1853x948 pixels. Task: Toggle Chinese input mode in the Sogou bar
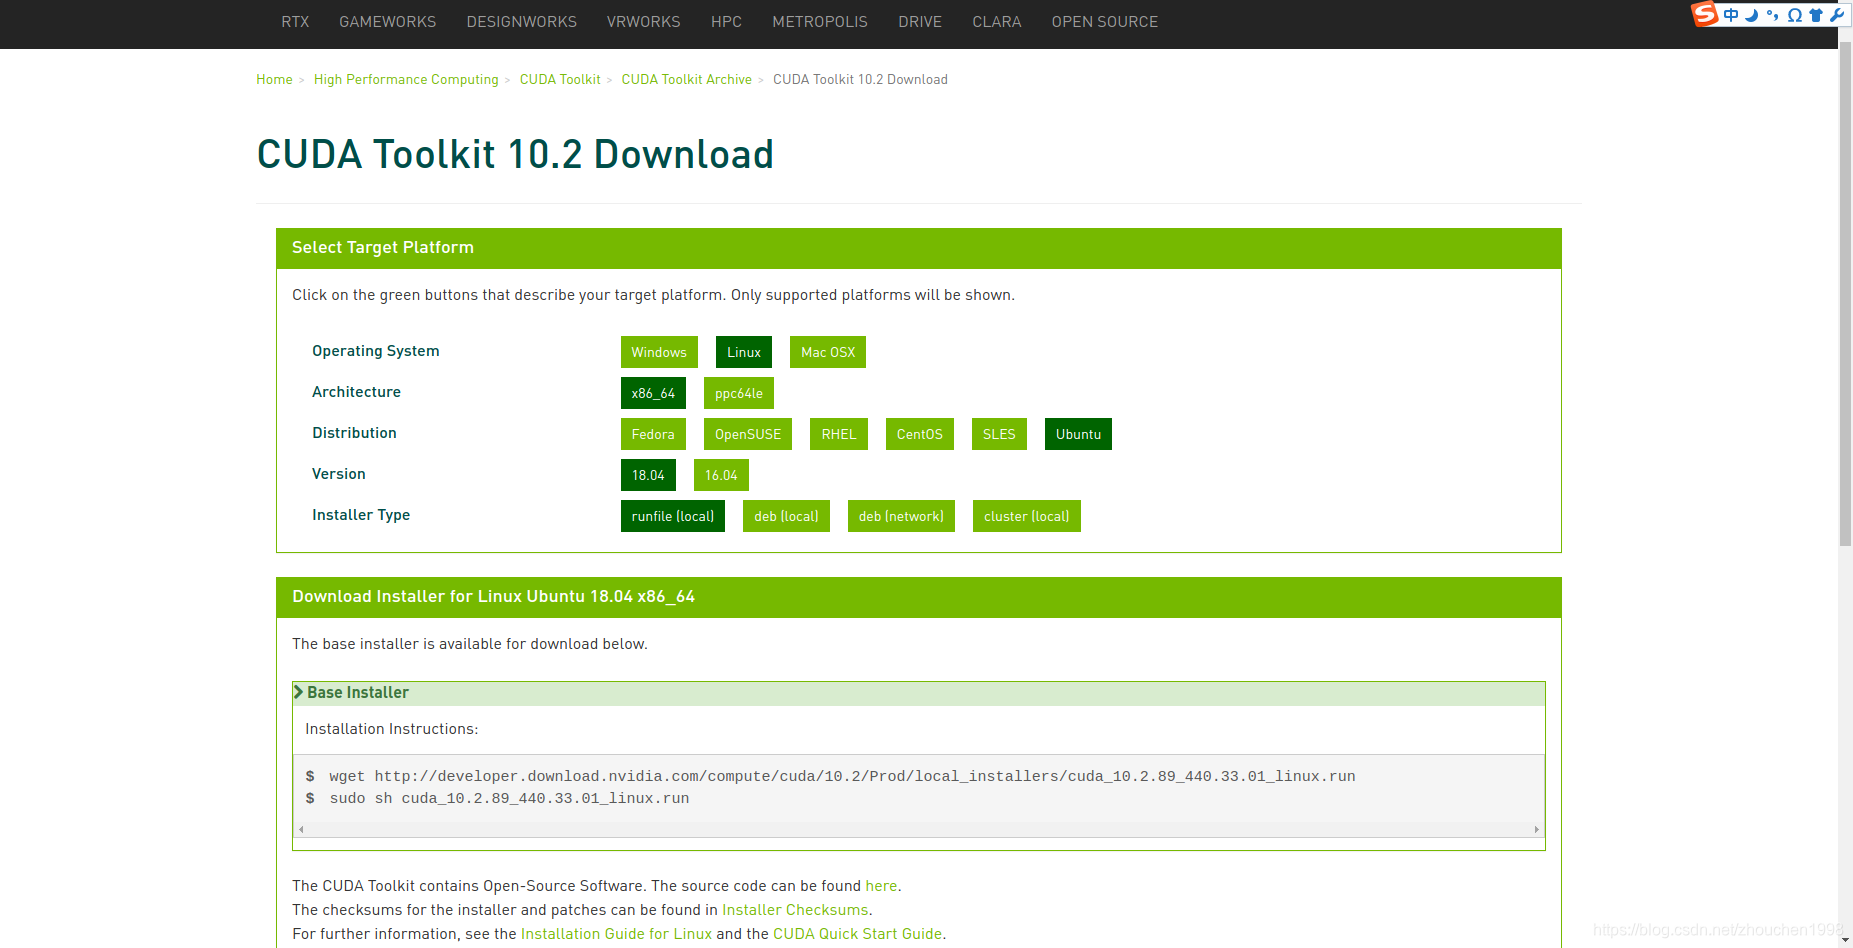tap(1731, 15)
